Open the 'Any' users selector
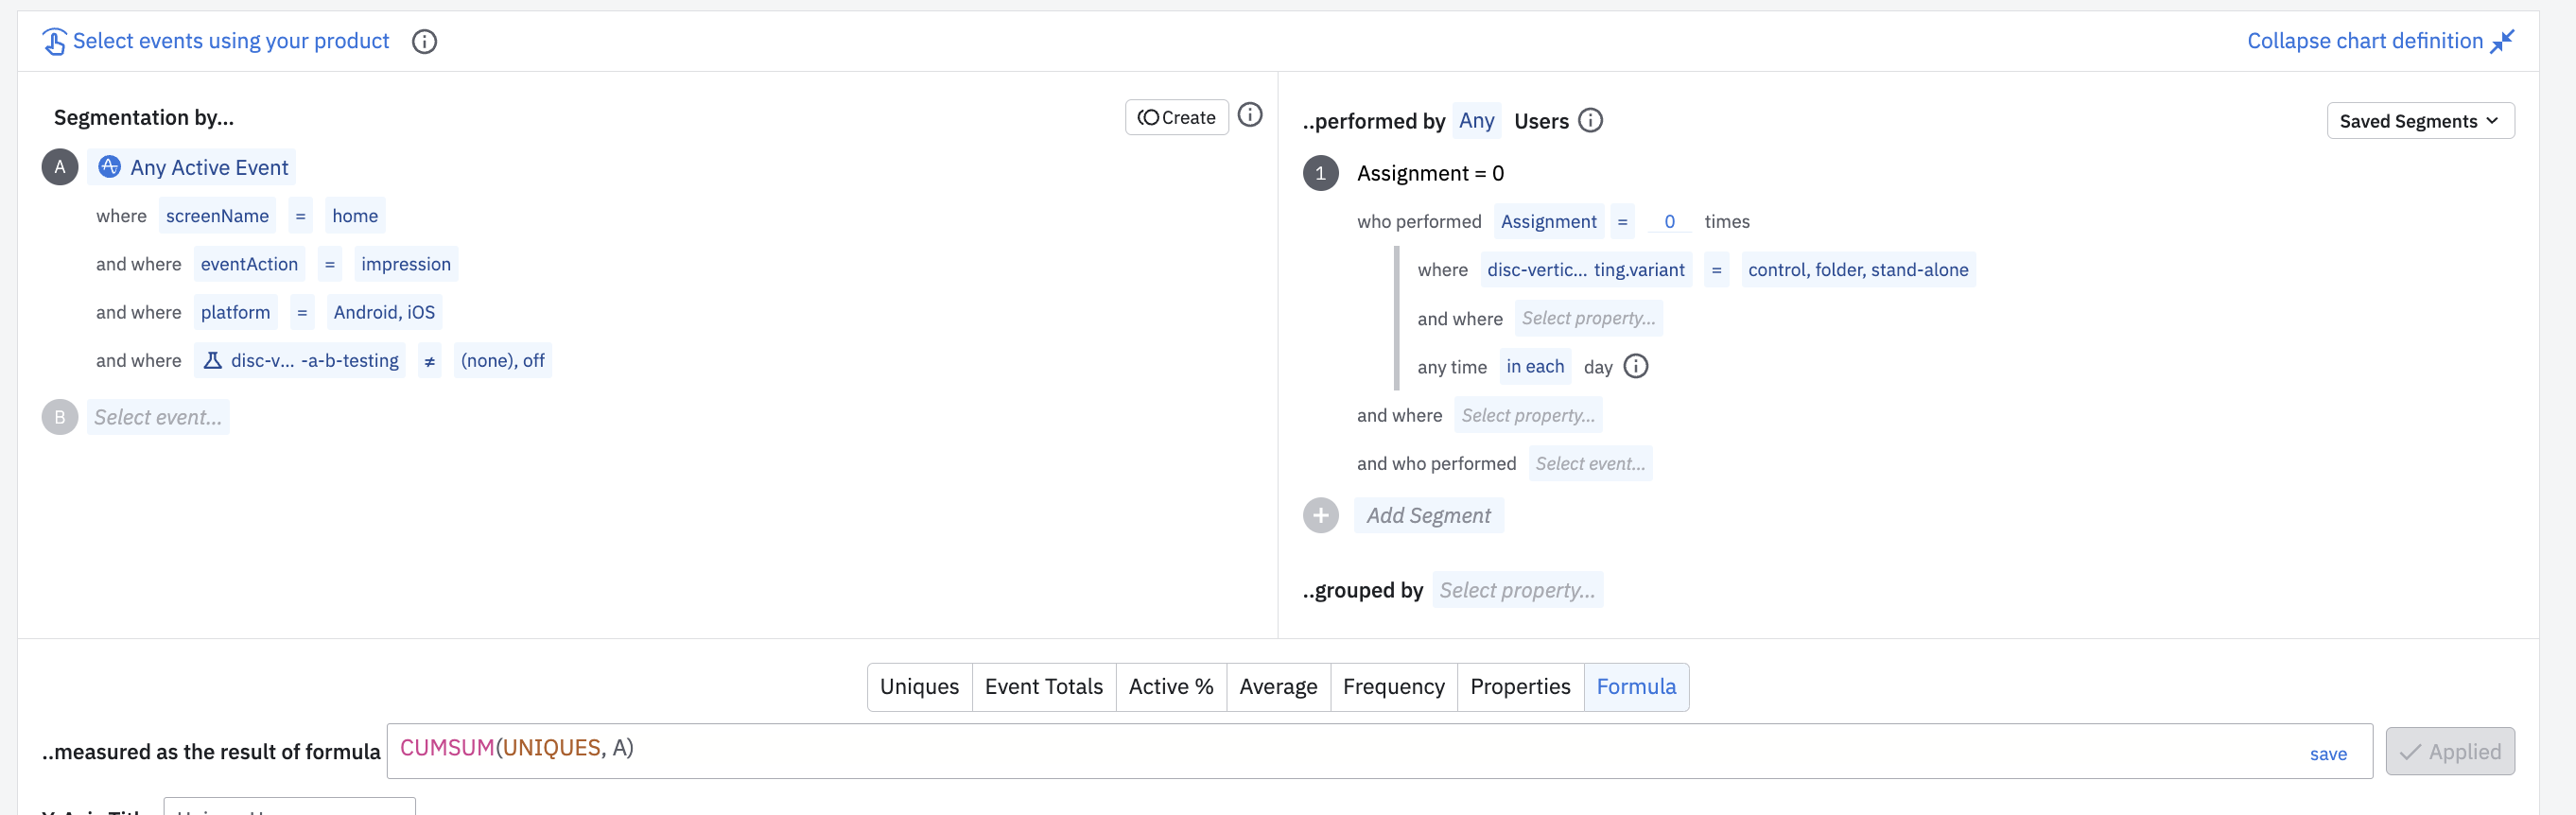Screen dimensions: 2576x815 click(x=1476, y=121)
